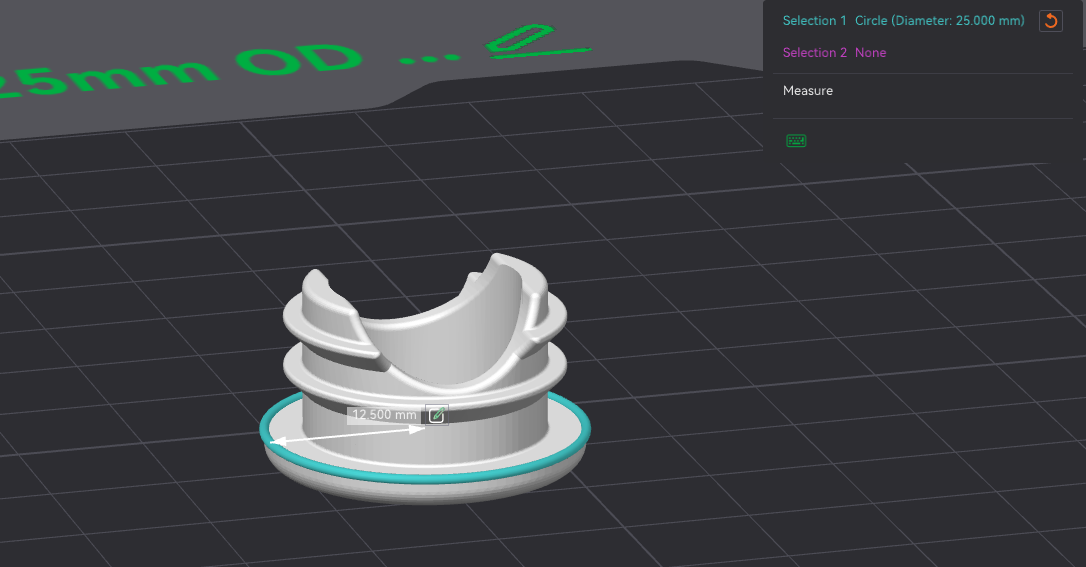The width and height of the screenshot is (1086, 567).
Task: Select the Selection 1 circle diameter entry
Action: pos(903,21)
